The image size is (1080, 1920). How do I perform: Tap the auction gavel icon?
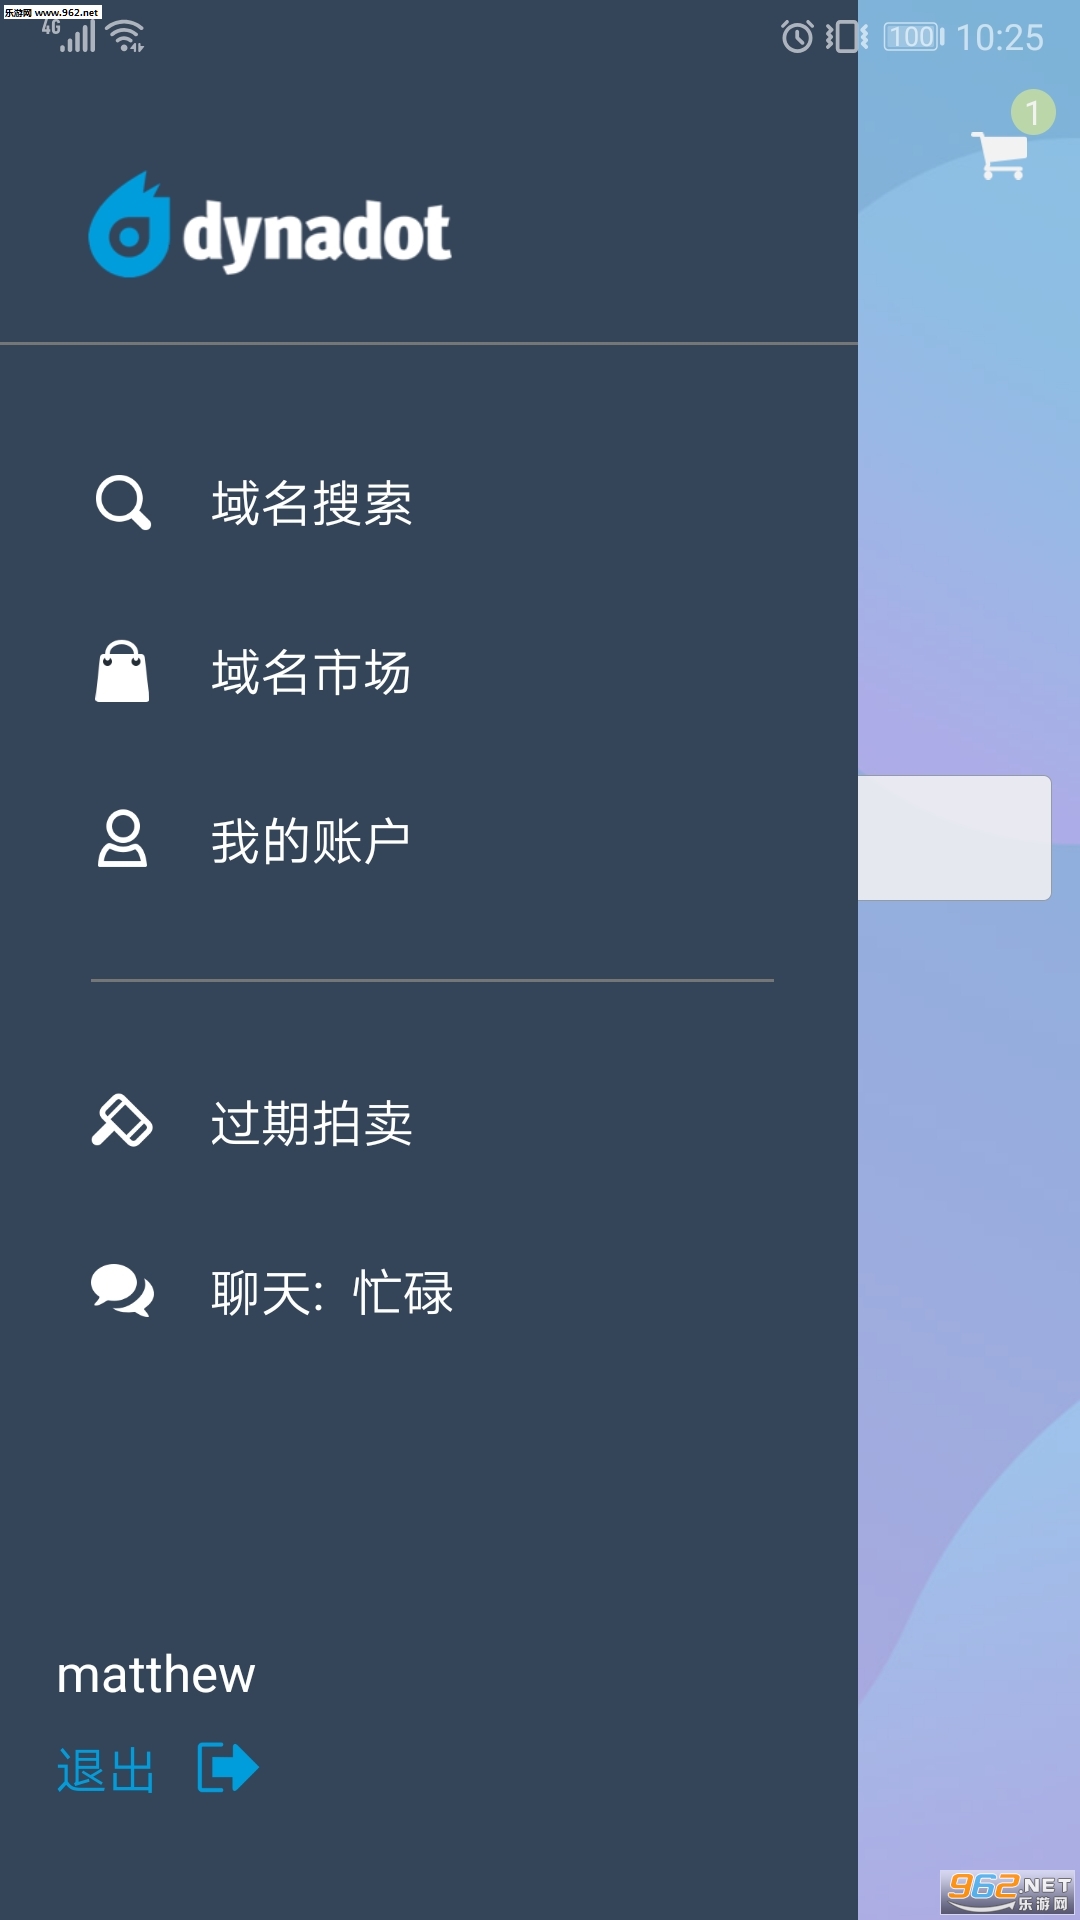[x=122, y=1121]
